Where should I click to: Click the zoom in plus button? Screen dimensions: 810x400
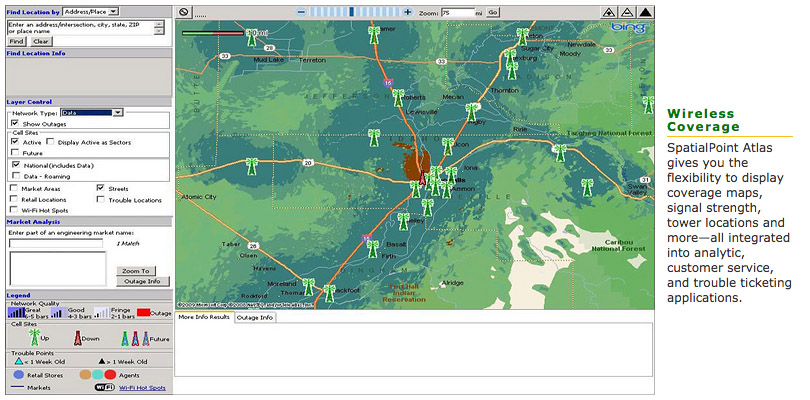pos(408,12)
